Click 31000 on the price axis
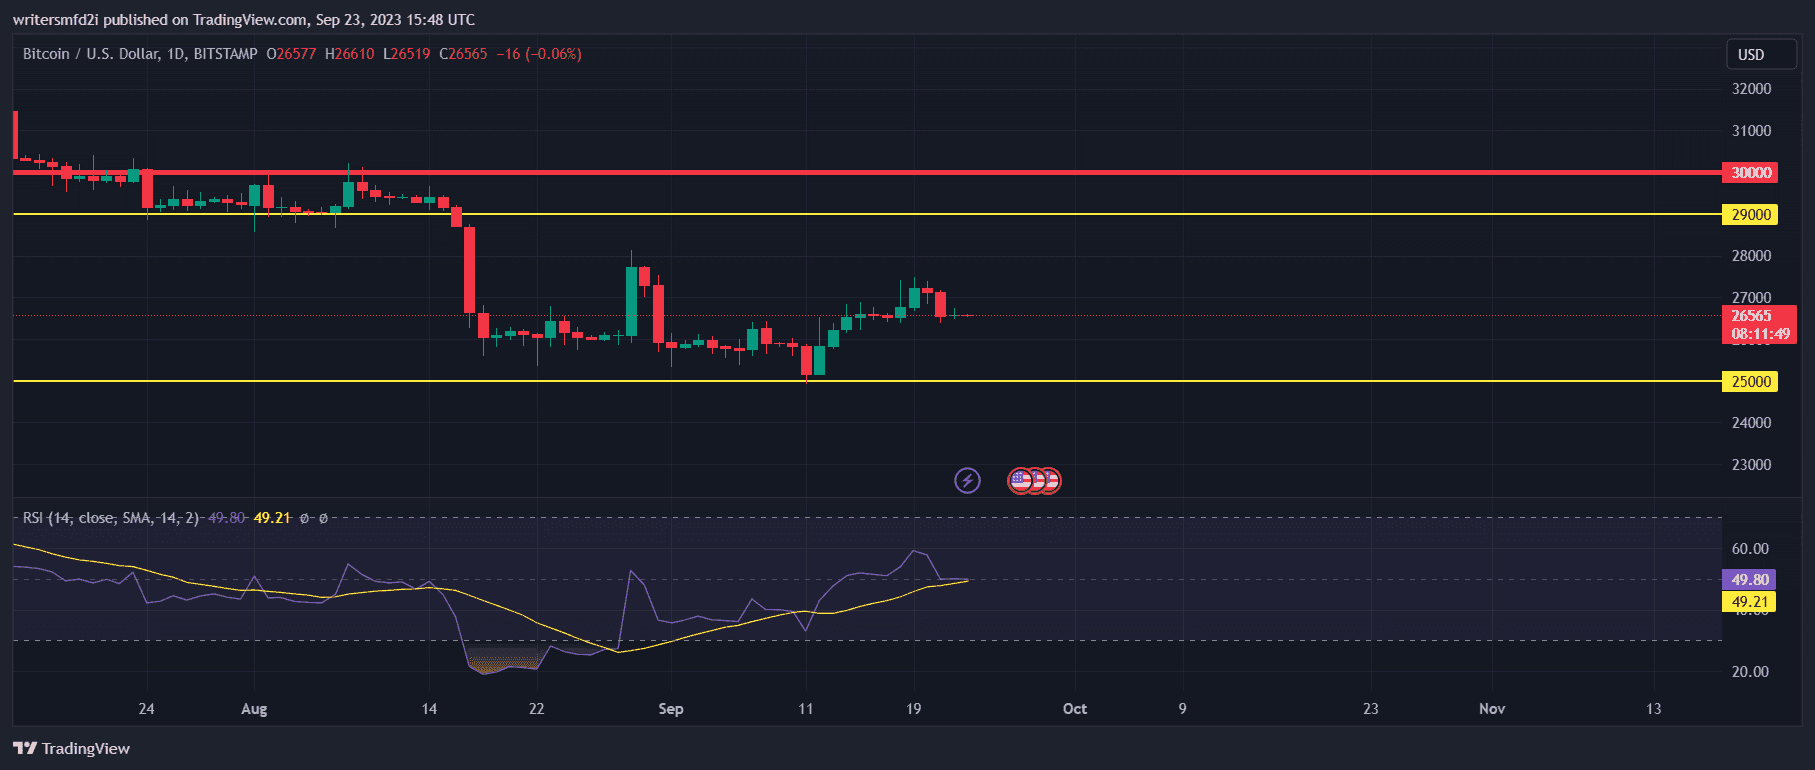Image resolution: width=1815 pixels, height=770 pixels. tap(1751, 131)
